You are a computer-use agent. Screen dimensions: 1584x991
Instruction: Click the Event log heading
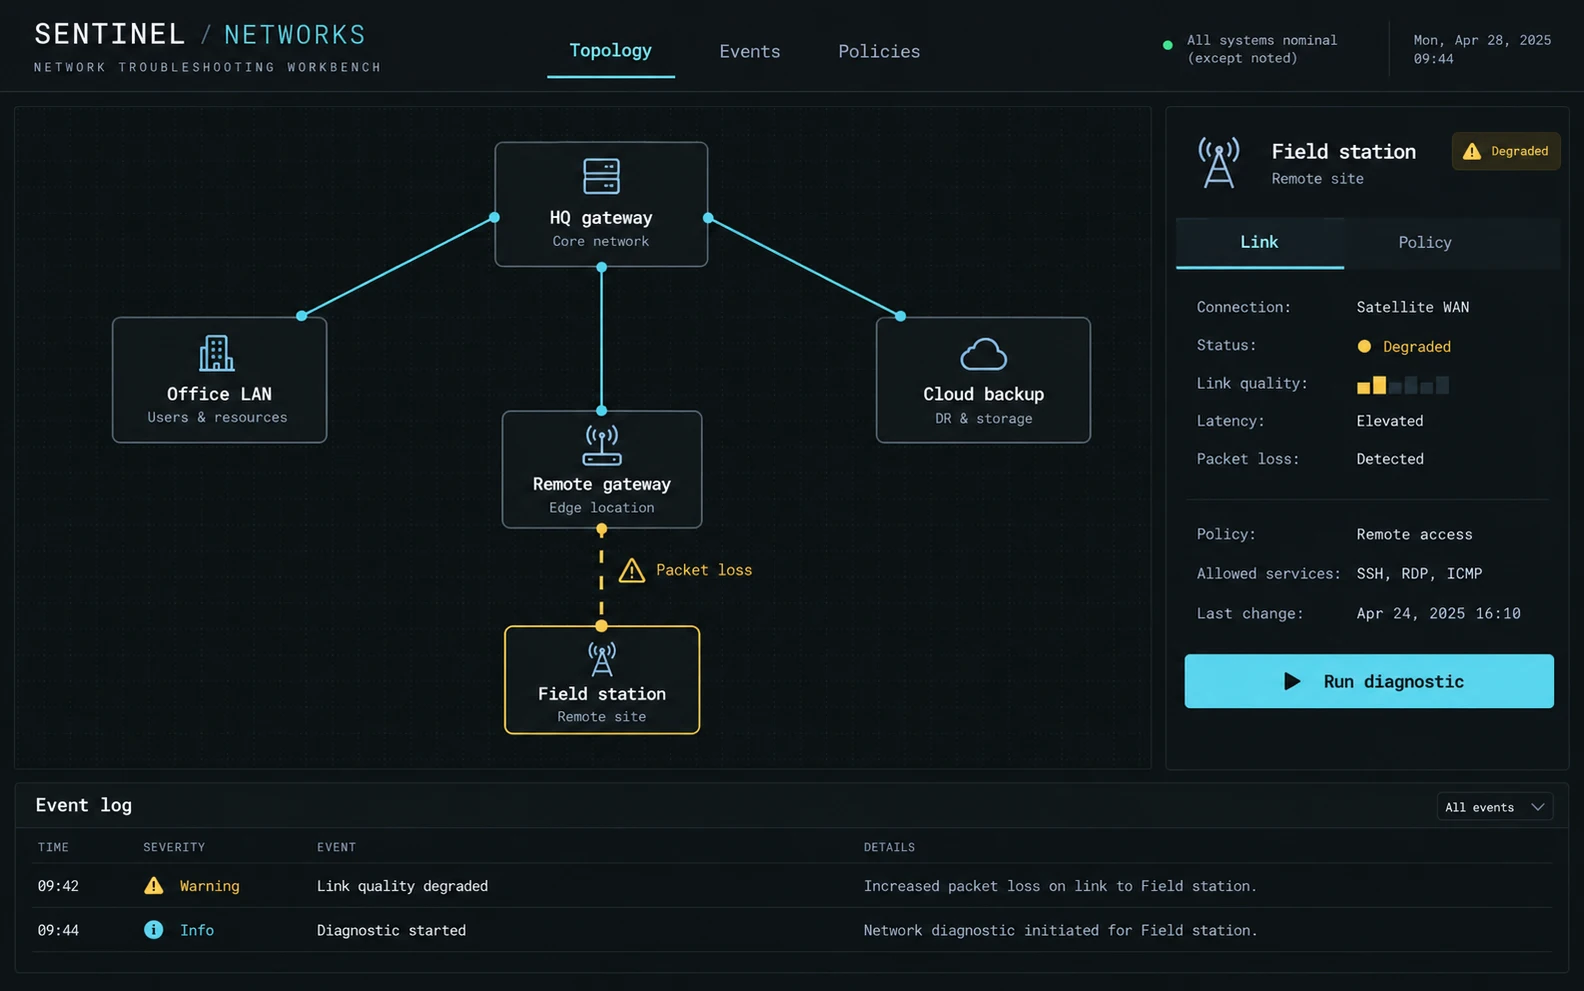point(84,805)
